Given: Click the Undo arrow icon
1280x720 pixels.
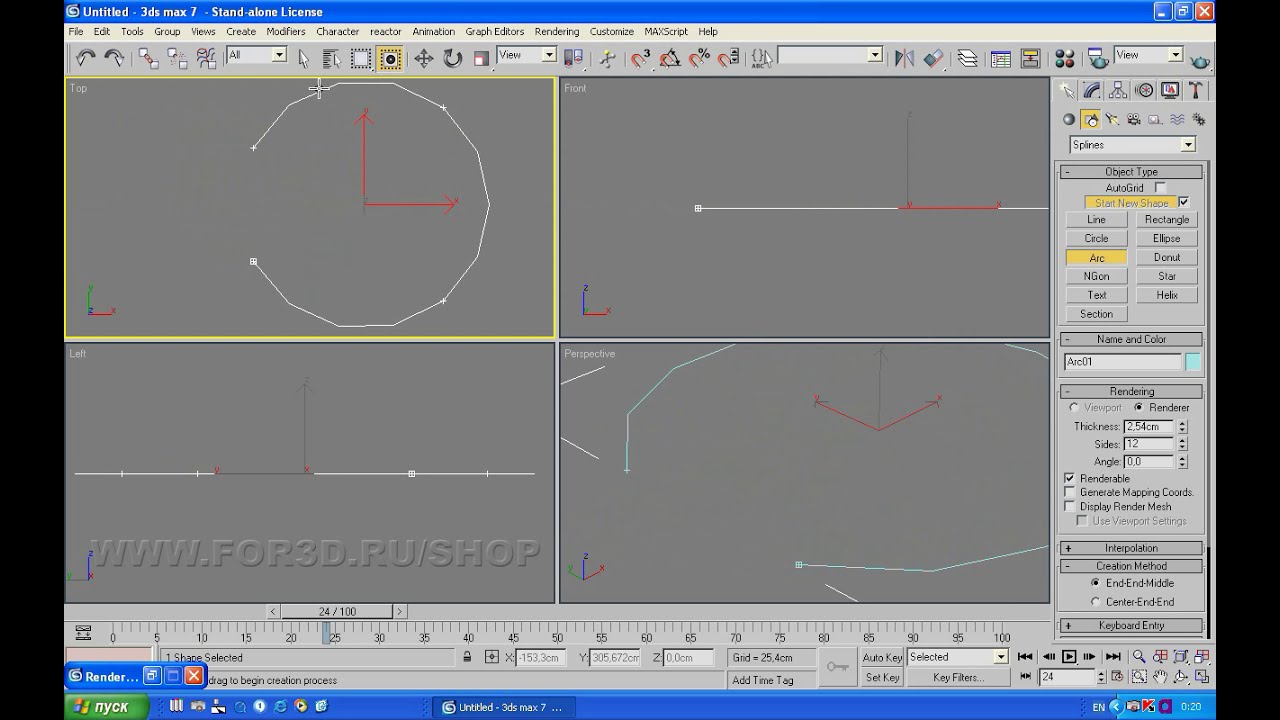Looking at the screenshot, I should click(x=86, y=58).
